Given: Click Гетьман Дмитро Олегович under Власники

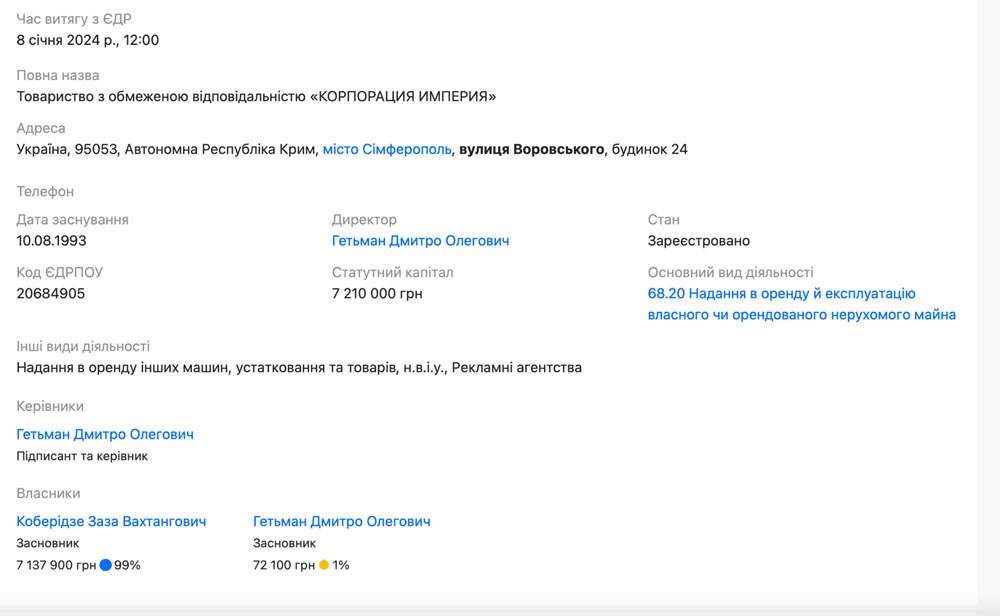Looking at the screenshot, I should (x=341, y=521).
